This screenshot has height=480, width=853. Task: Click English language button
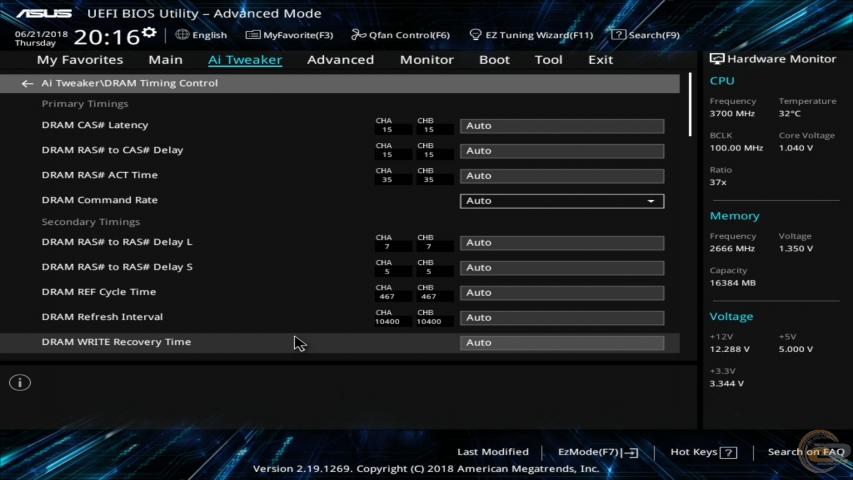tap(209, 35)
